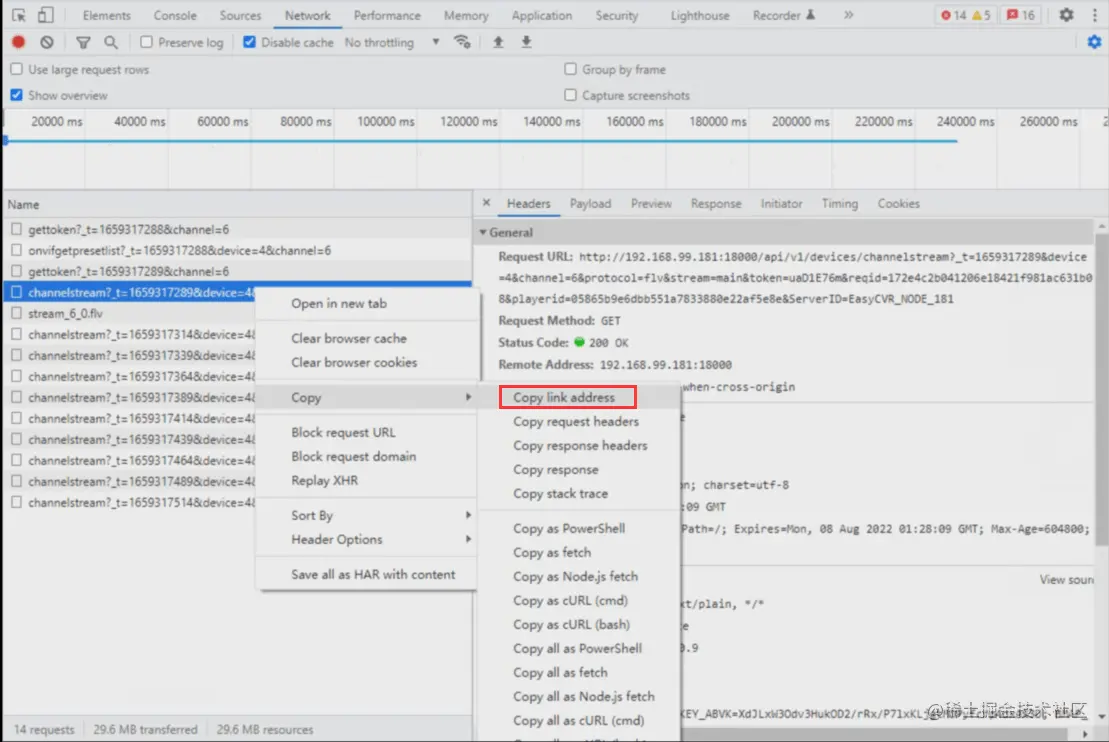Enable Capture screenshots checkbox
1109x742 pixels.
point(570,95)
